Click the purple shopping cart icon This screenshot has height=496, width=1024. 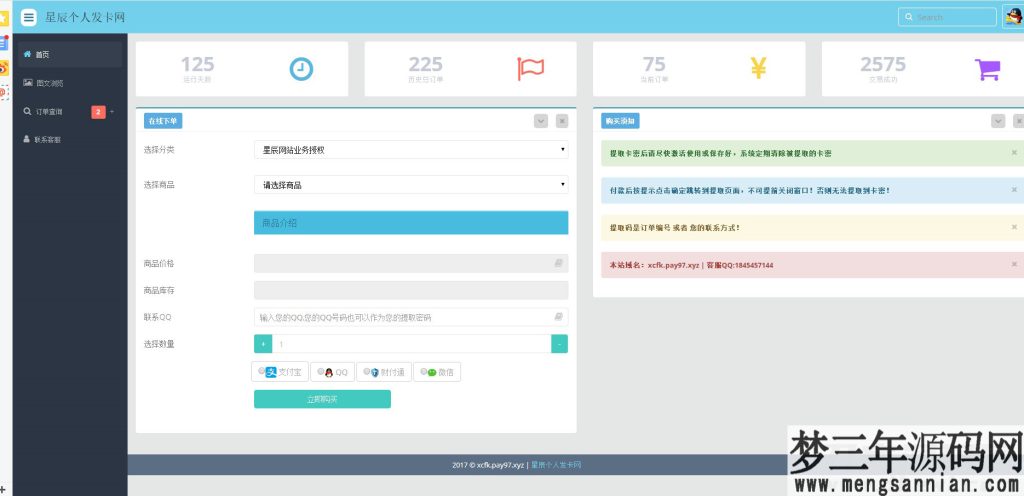click(x=987, y=69)
